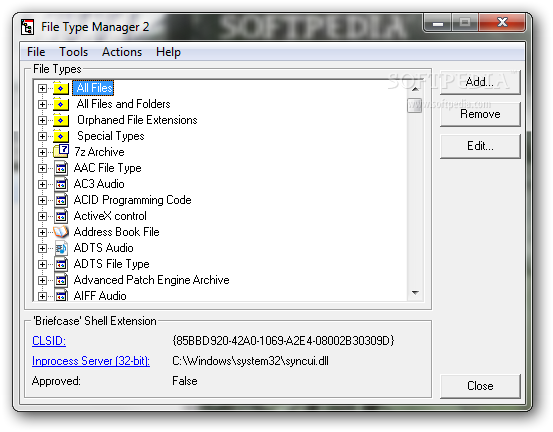Click the file types scrollbar thumb
Screen dimensions: 553x432
(415, 105)
